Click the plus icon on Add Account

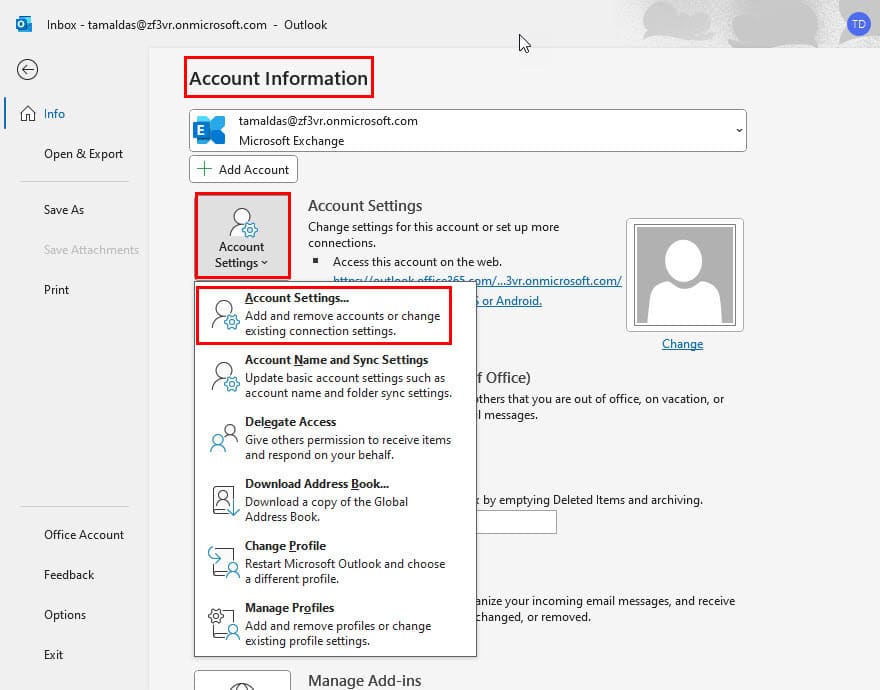point(204,169)
